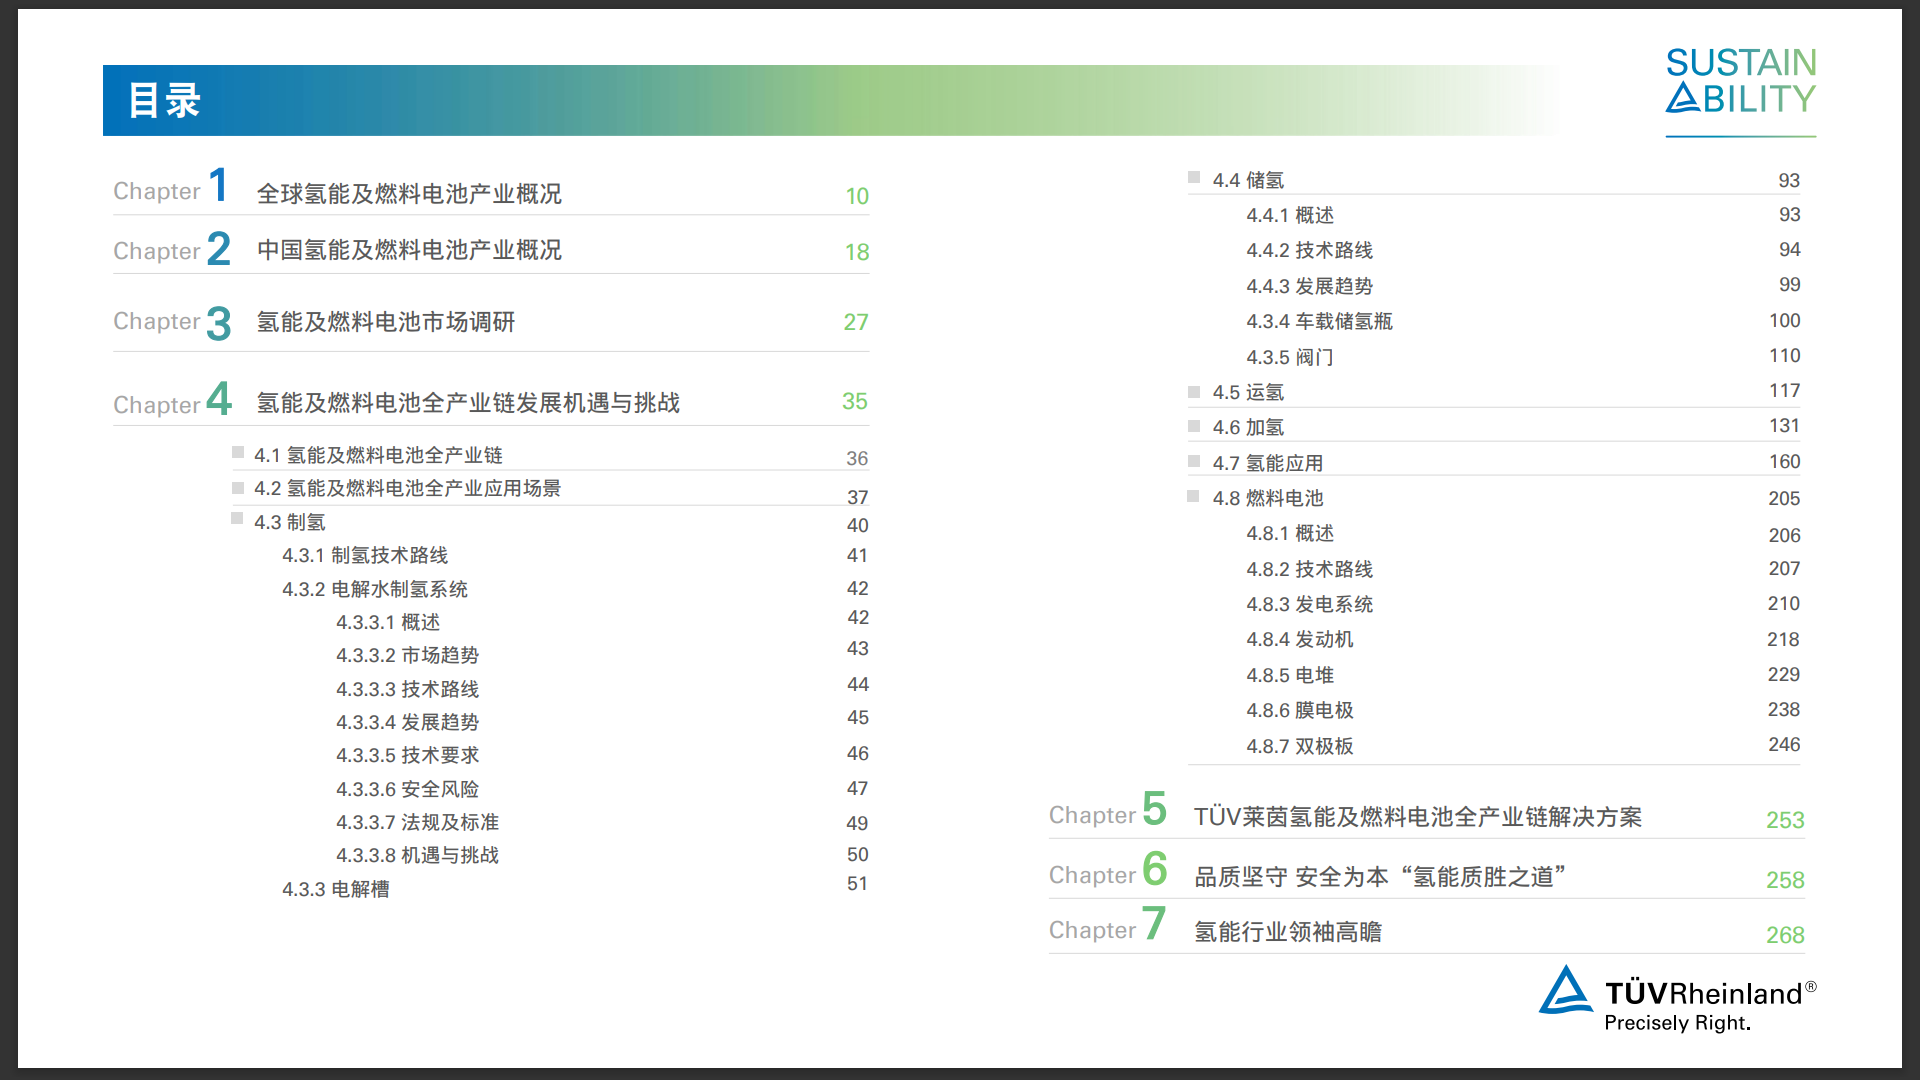Viewport: 1920px width, 1080px height.
Task: Open Chapter 1 全球氢能及燃料电池产业概况
Action: (x=408, y=194)
